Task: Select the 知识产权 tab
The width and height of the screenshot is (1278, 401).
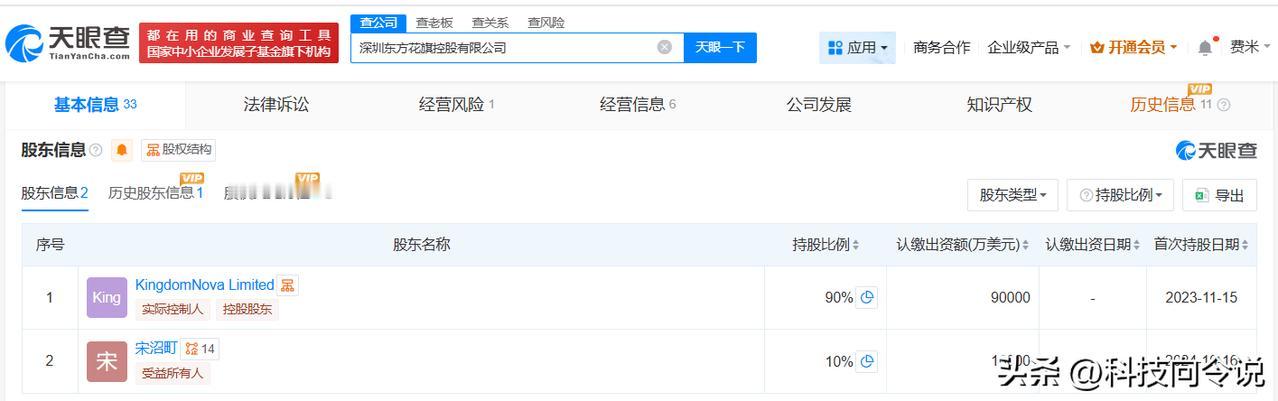Action: point(999,104)
